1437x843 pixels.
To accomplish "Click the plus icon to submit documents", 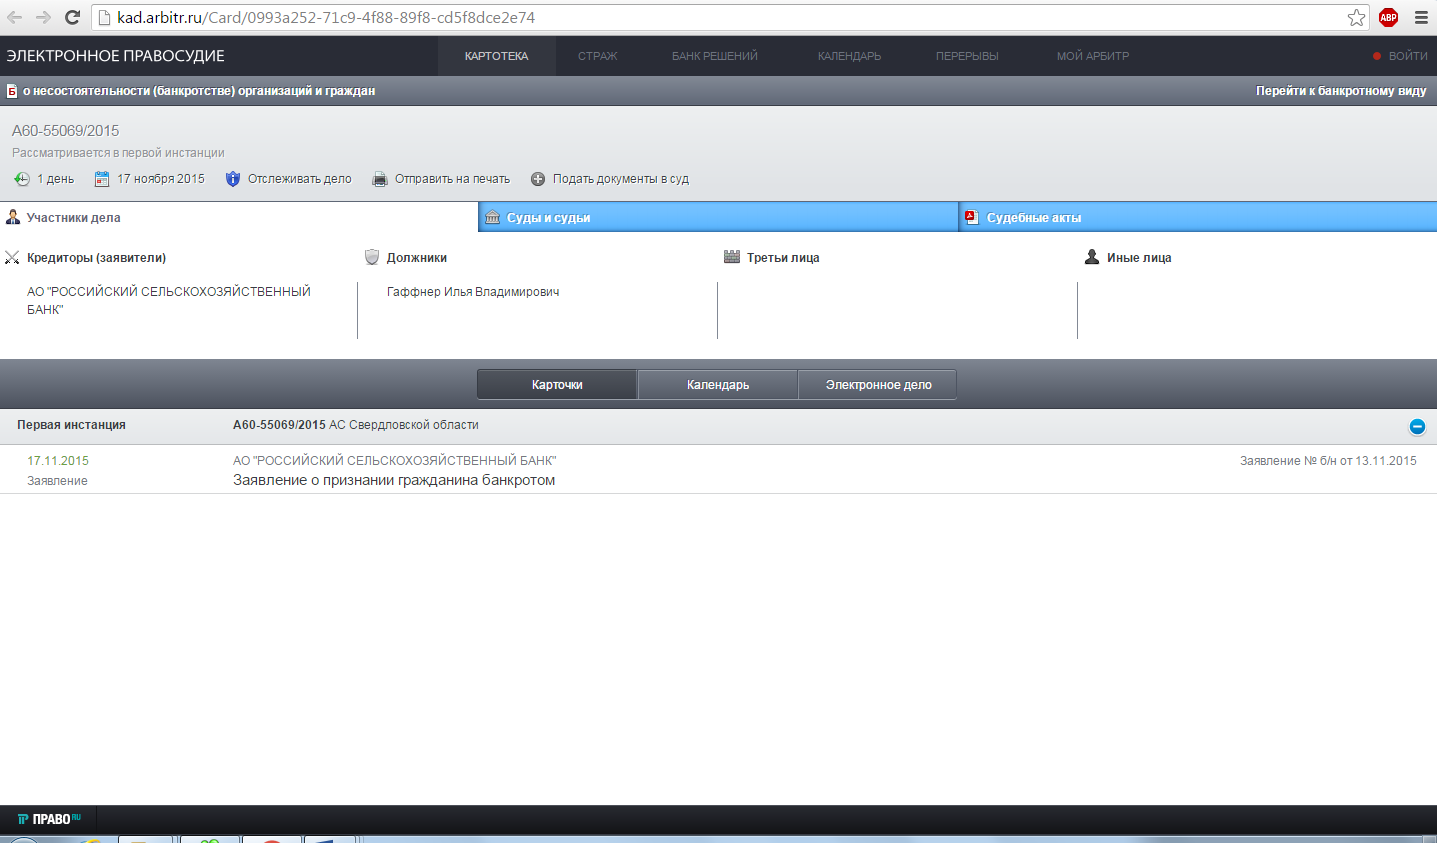I will (x=538, y=179).
